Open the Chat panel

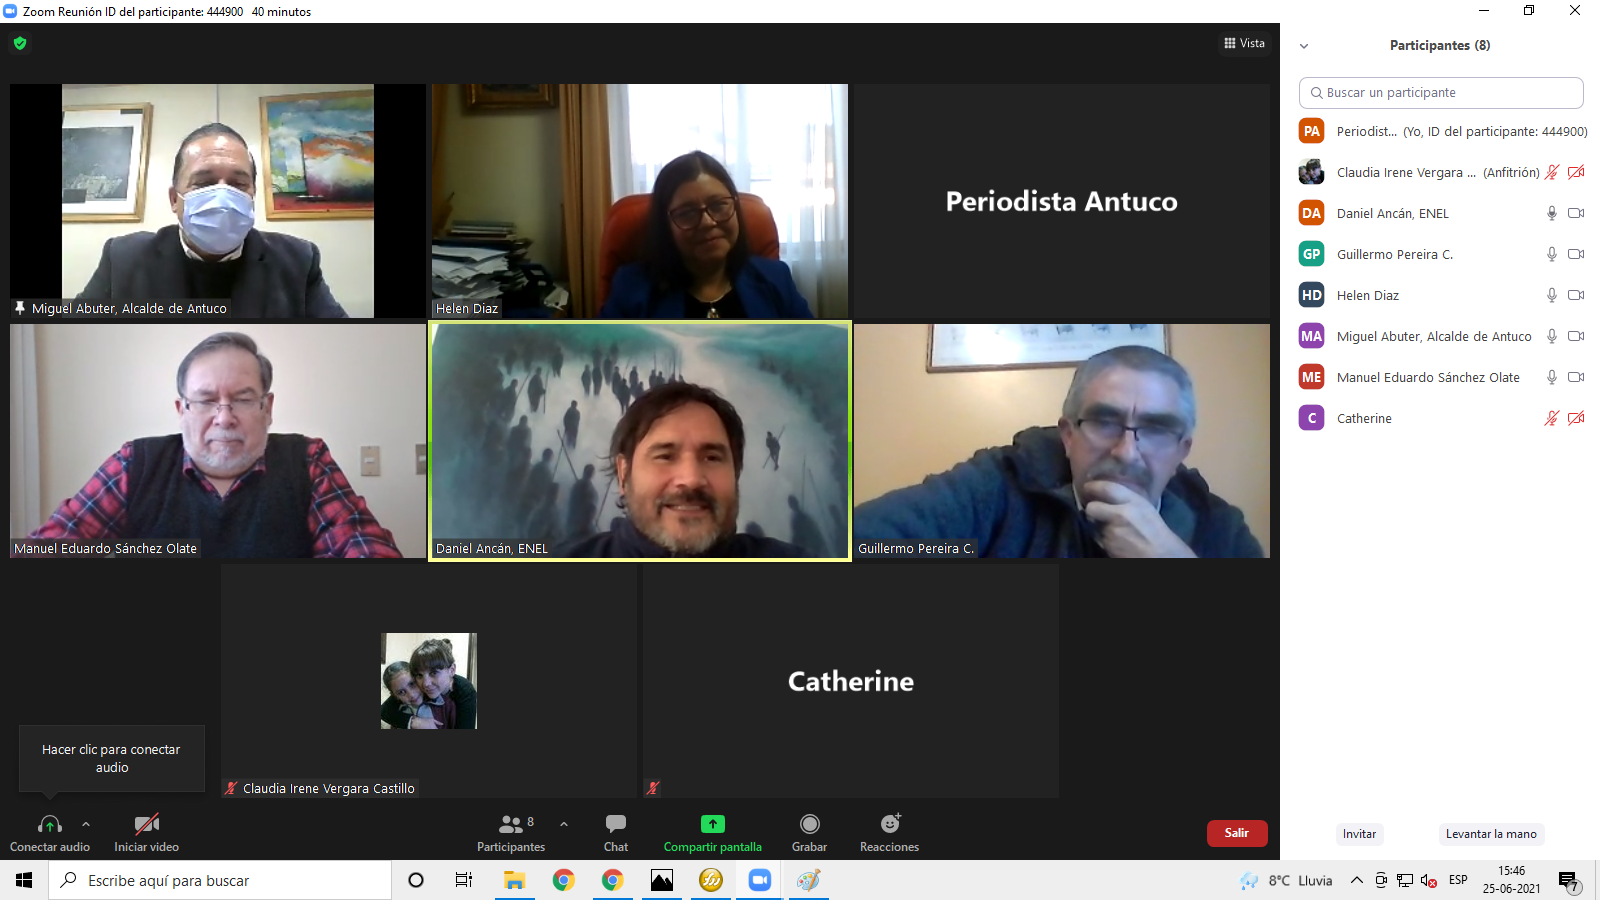coord(616,832)
